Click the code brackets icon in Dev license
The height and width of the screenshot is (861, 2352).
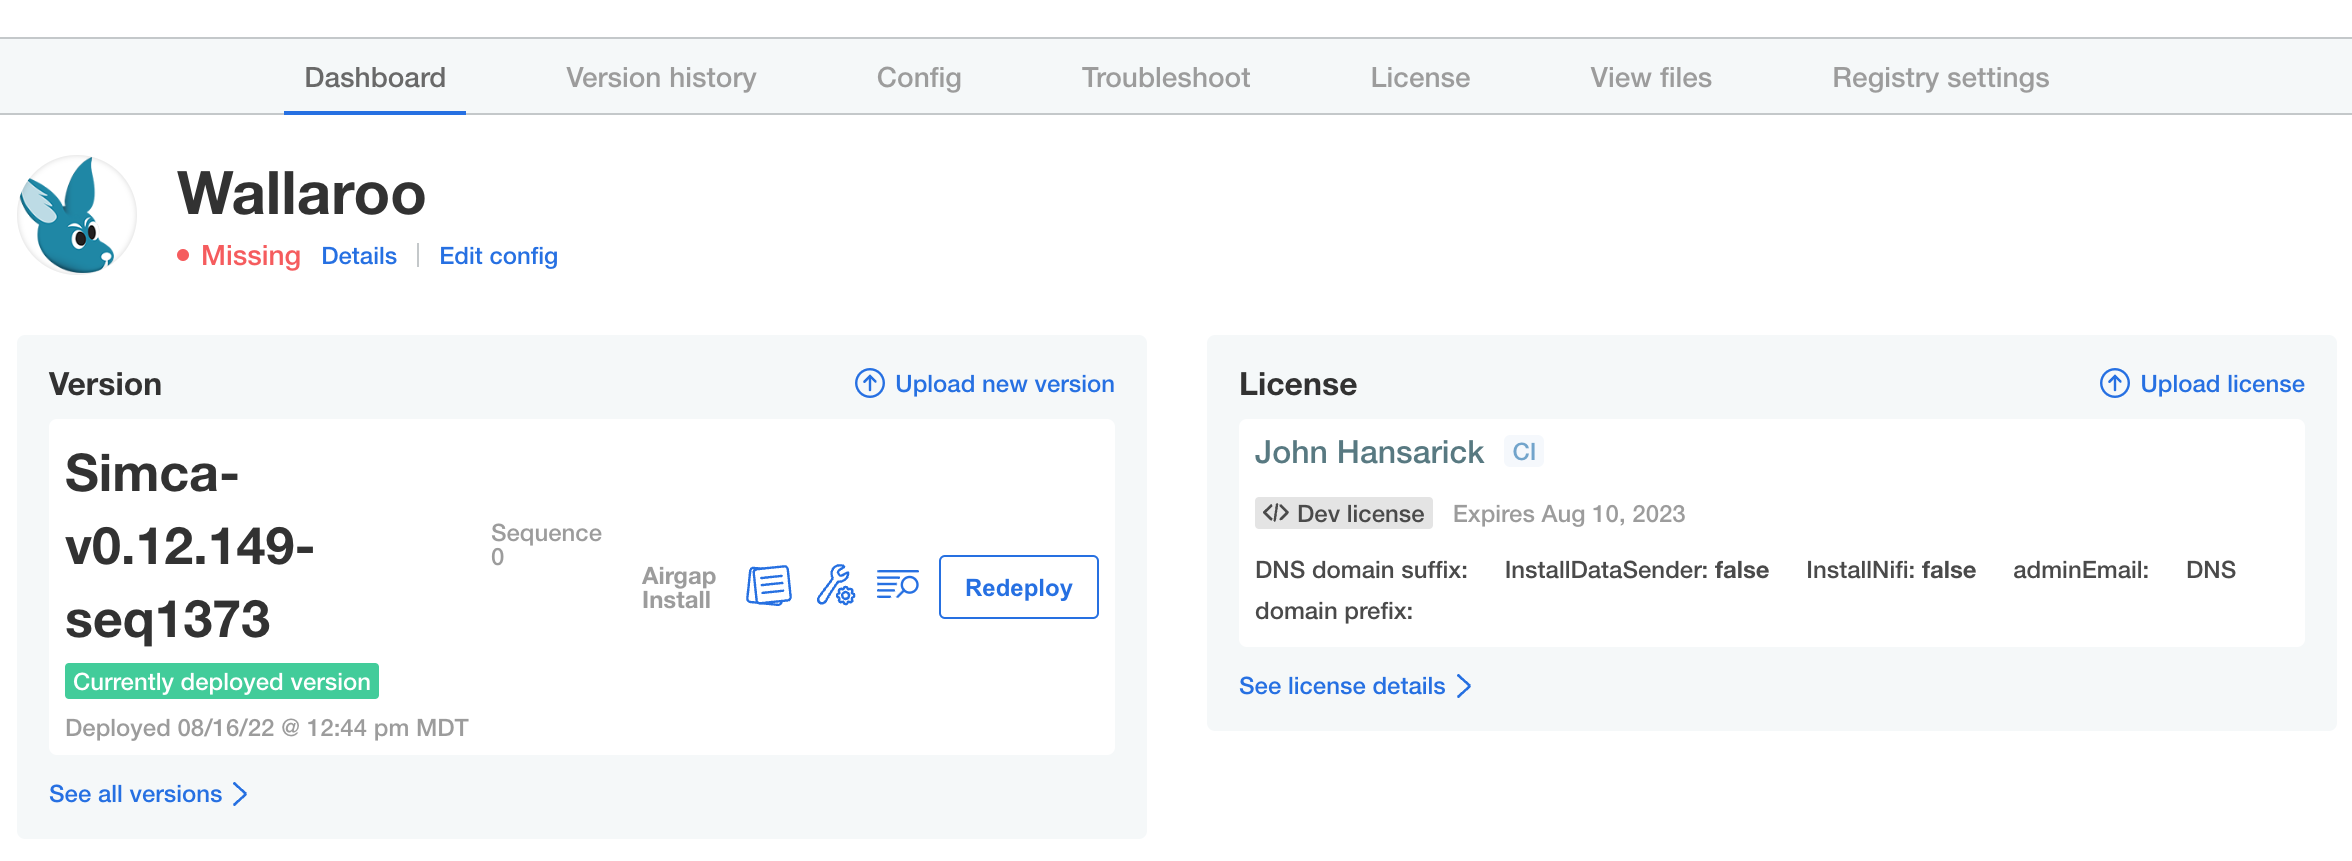(1275, 513)
